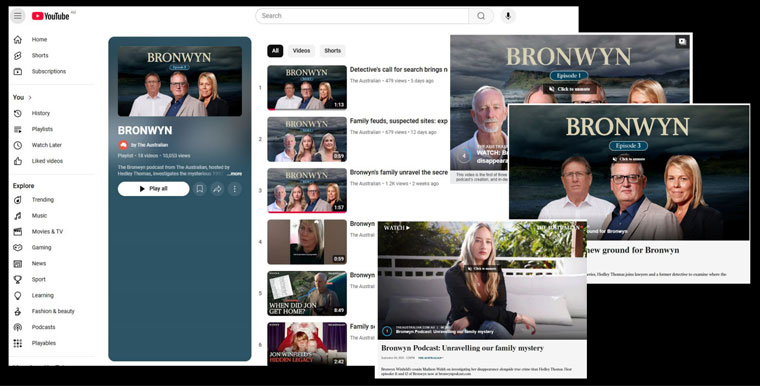Share the BRONWYN playlist

click(x=217, y=189)
